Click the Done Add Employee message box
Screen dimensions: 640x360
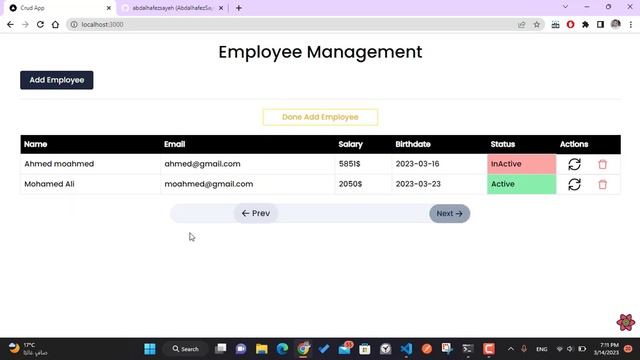click(320, 117)
